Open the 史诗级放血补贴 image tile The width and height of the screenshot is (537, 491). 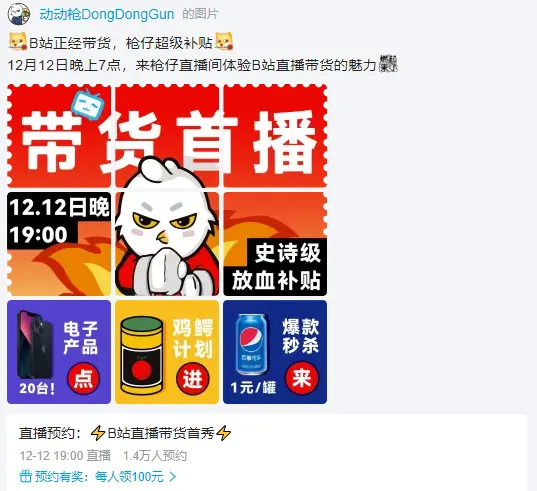click(x=275, y=244)
